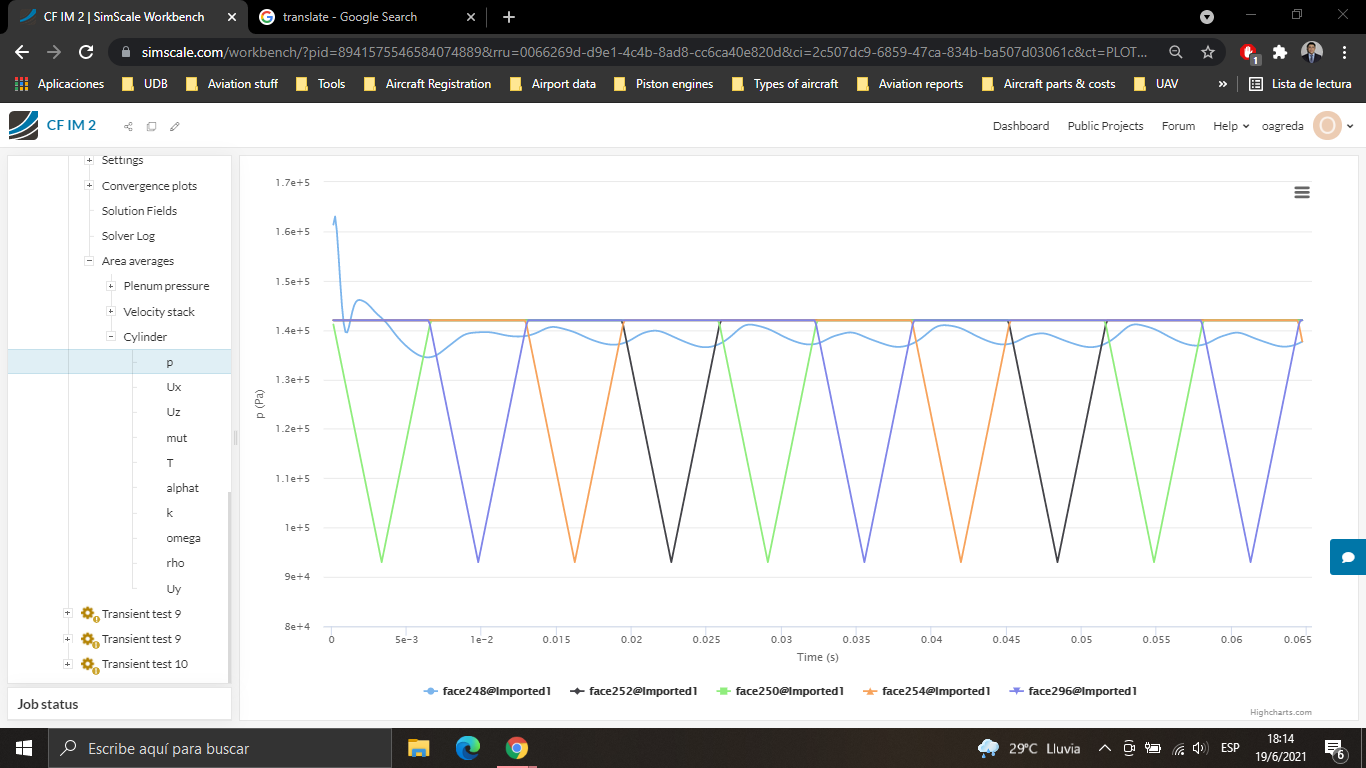Viewport: 1366px width, 768px height.
Task: Open Job status panel
Action: 119,704
